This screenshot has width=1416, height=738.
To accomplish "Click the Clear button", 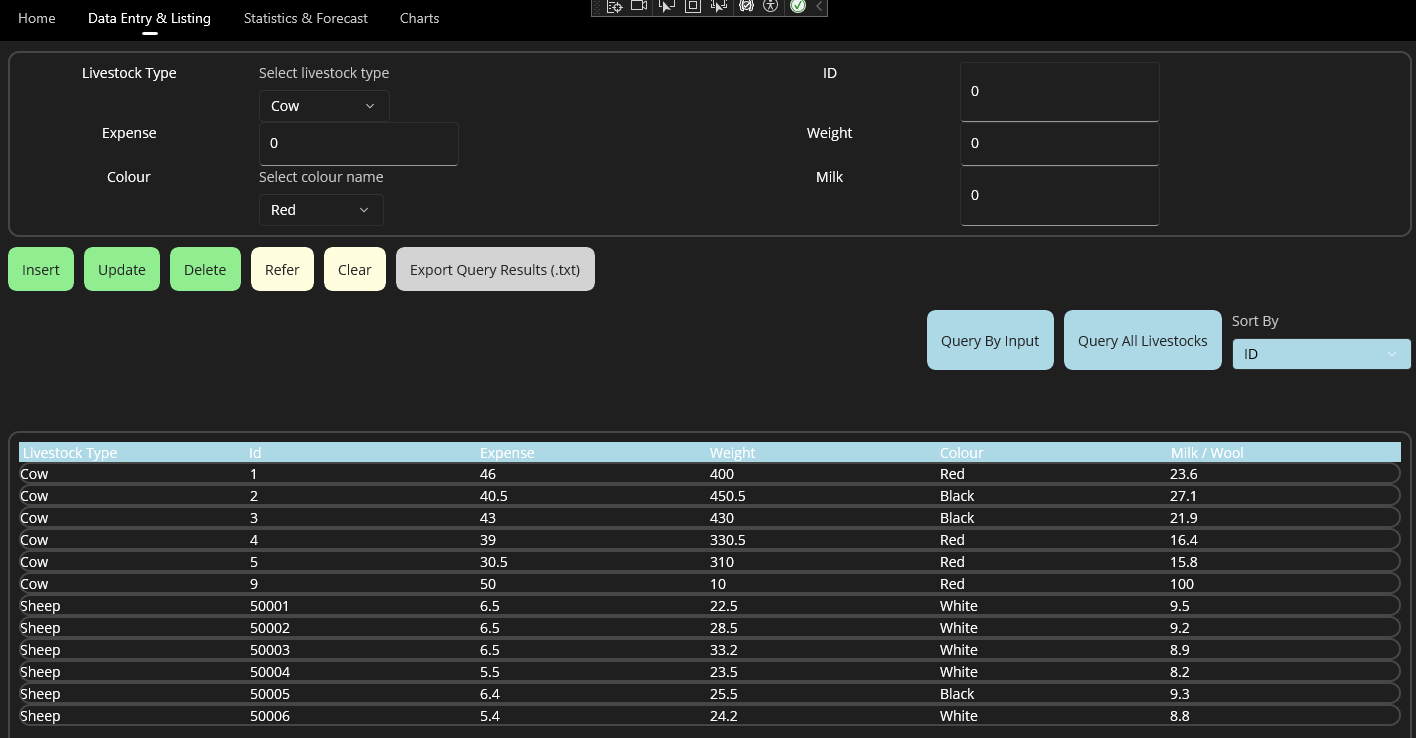I will pyautogui.click(x=355, y=269).
